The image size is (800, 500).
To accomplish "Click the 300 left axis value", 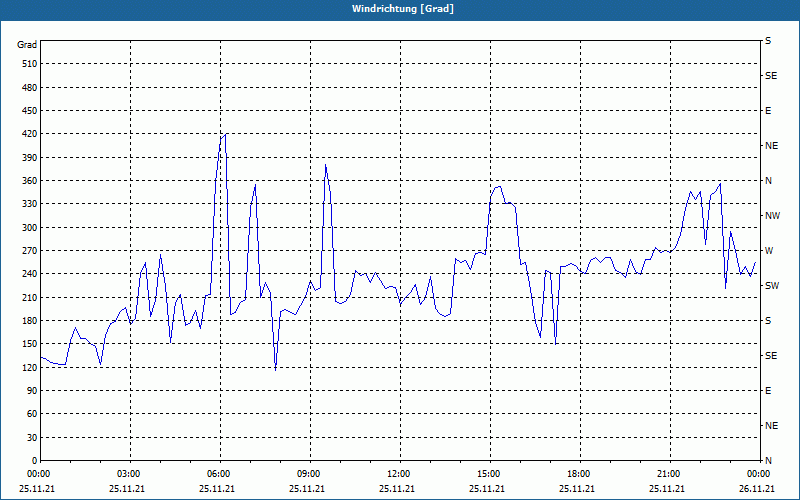I will coord(30,228).
